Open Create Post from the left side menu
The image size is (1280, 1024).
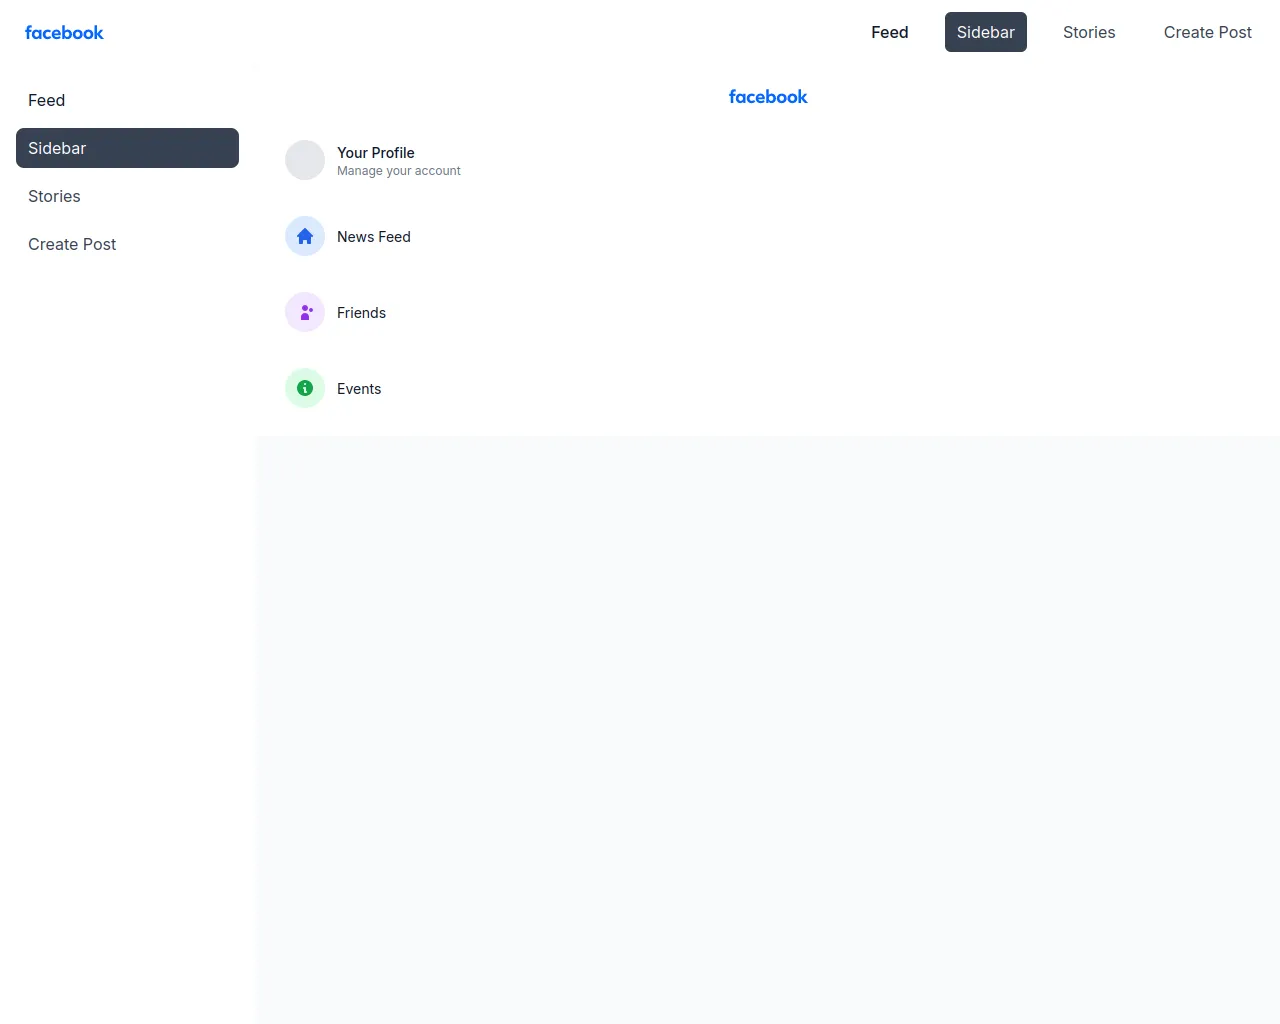coord(72,244)
